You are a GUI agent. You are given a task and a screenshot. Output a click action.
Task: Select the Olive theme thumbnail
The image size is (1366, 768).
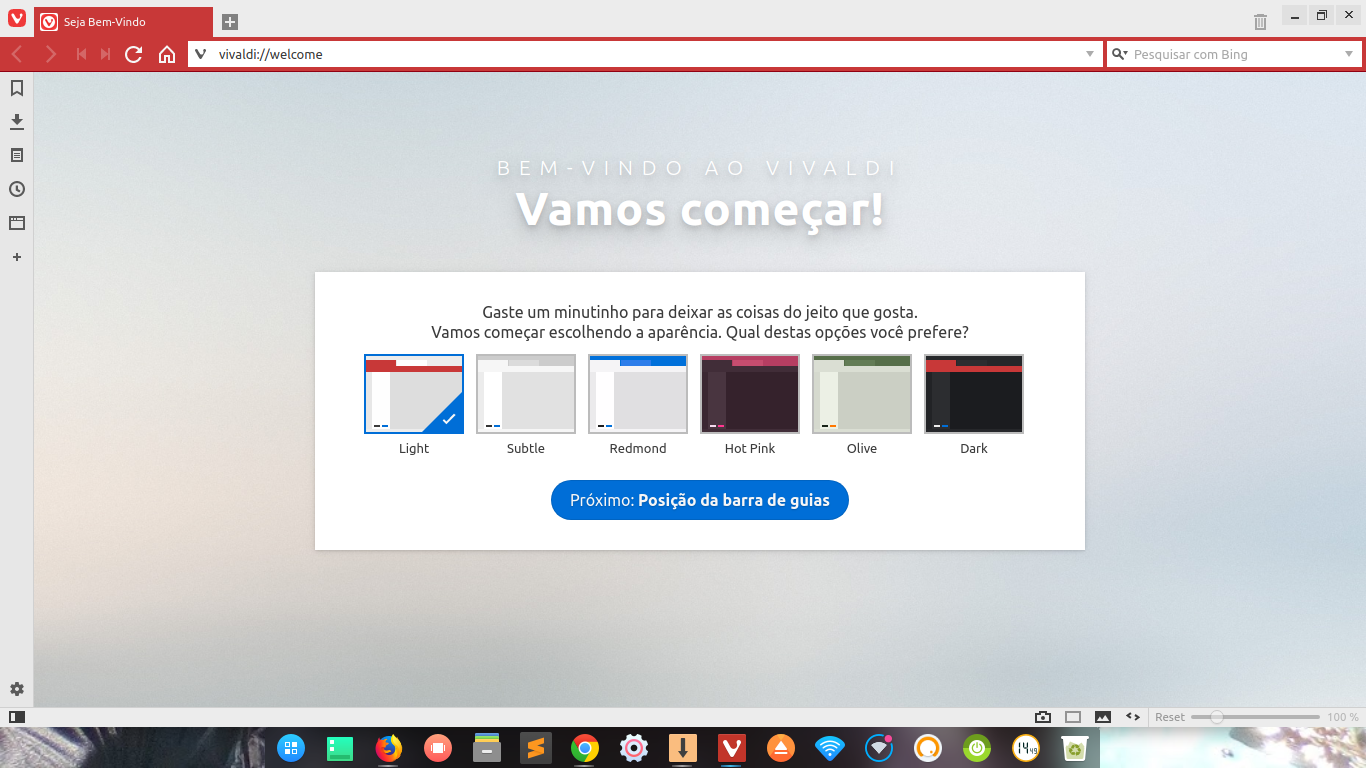pos(862,394)
